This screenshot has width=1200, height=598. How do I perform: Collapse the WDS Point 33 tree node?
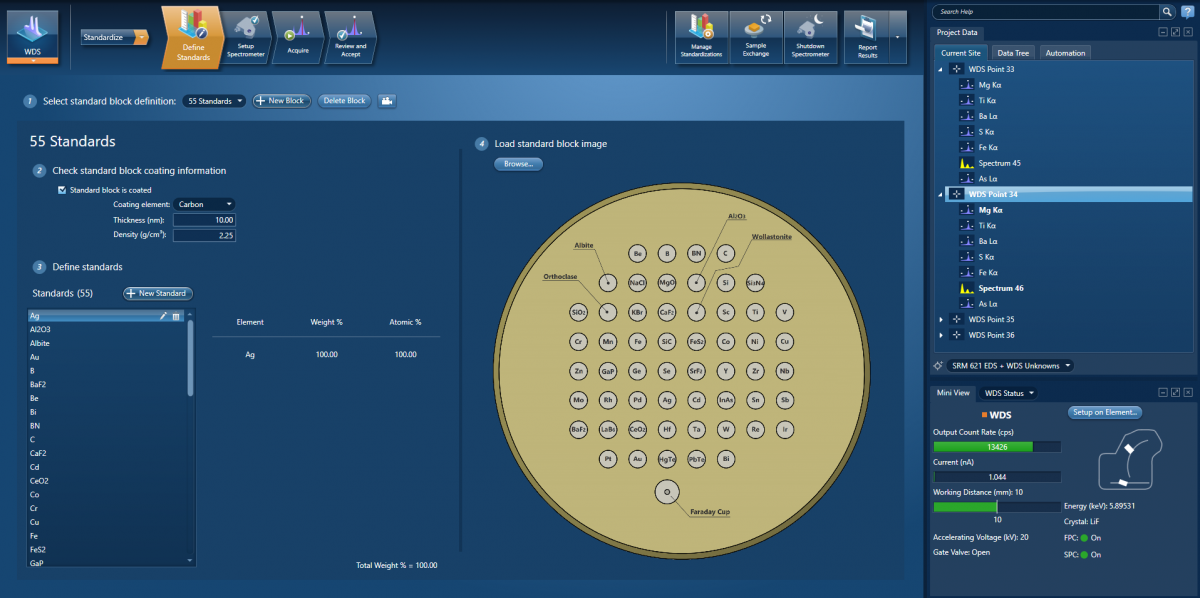(x=940, y=69)
